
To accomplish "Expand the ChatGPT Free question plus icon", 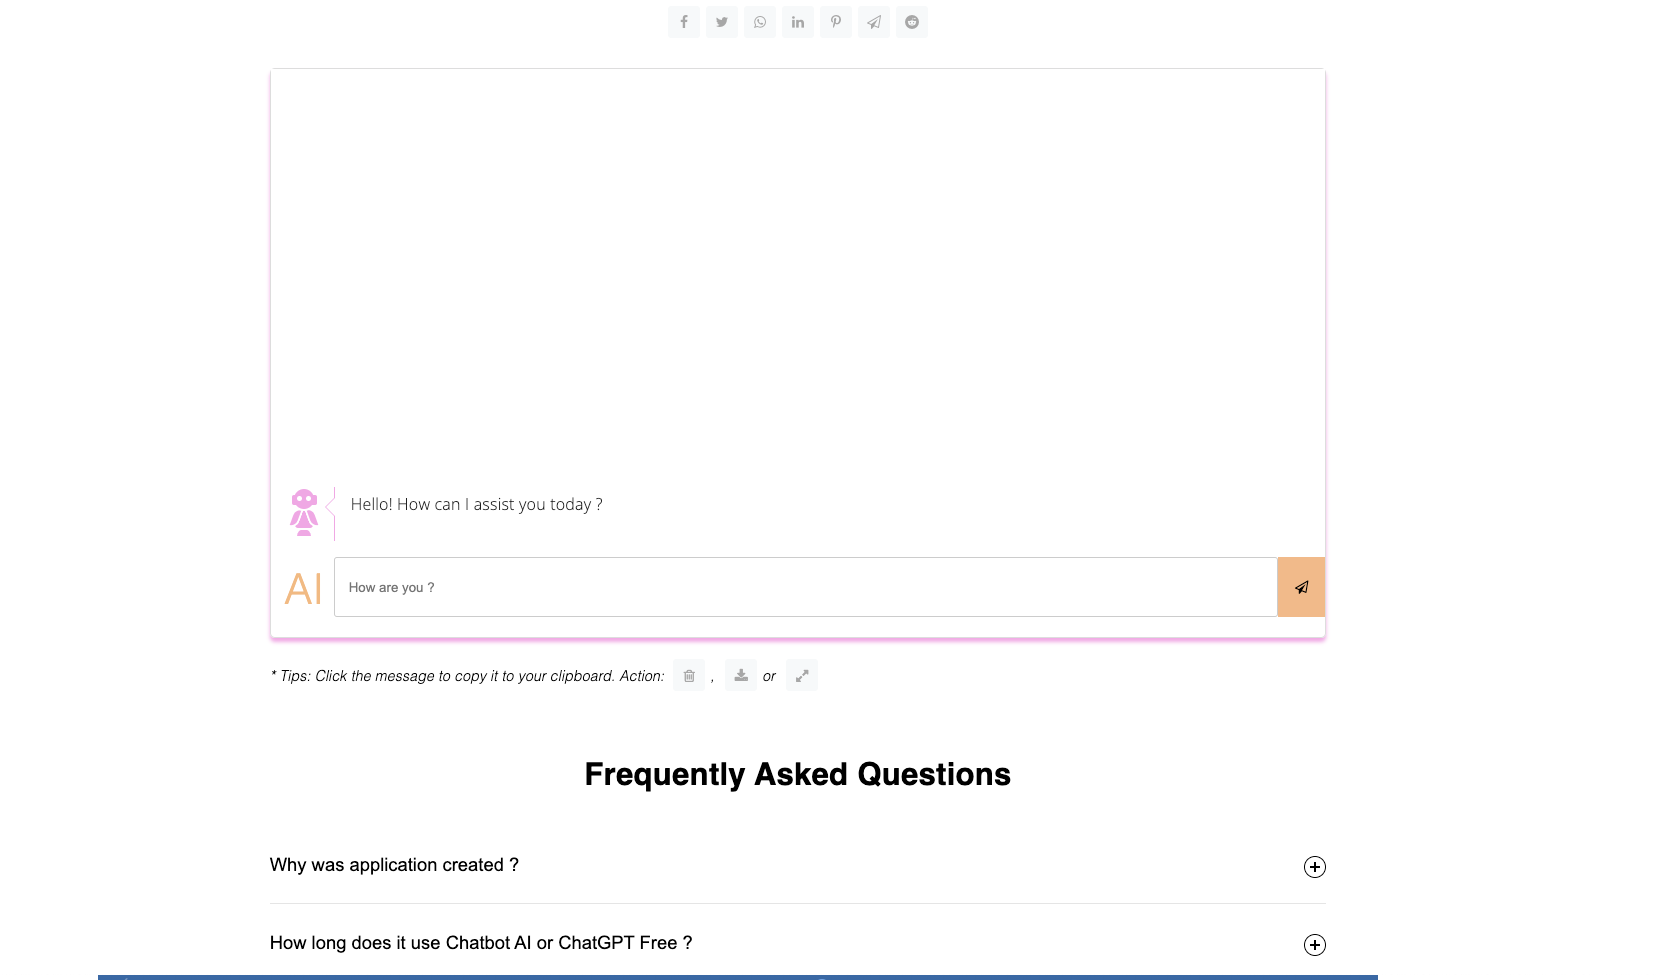I will coord(1315,945).
